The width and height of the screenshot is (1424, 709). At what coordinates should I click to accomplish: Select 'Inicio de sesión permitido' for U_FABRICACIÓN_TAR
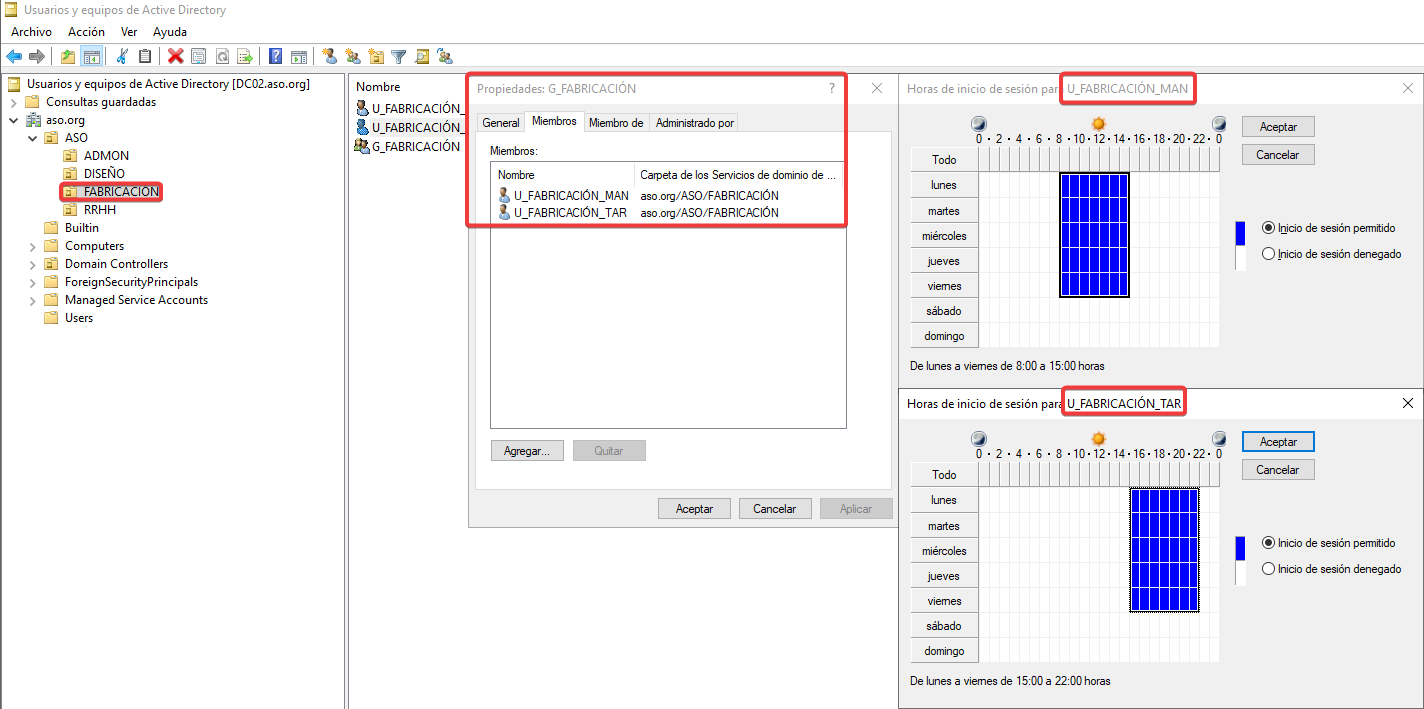[x=1269, y=543]
